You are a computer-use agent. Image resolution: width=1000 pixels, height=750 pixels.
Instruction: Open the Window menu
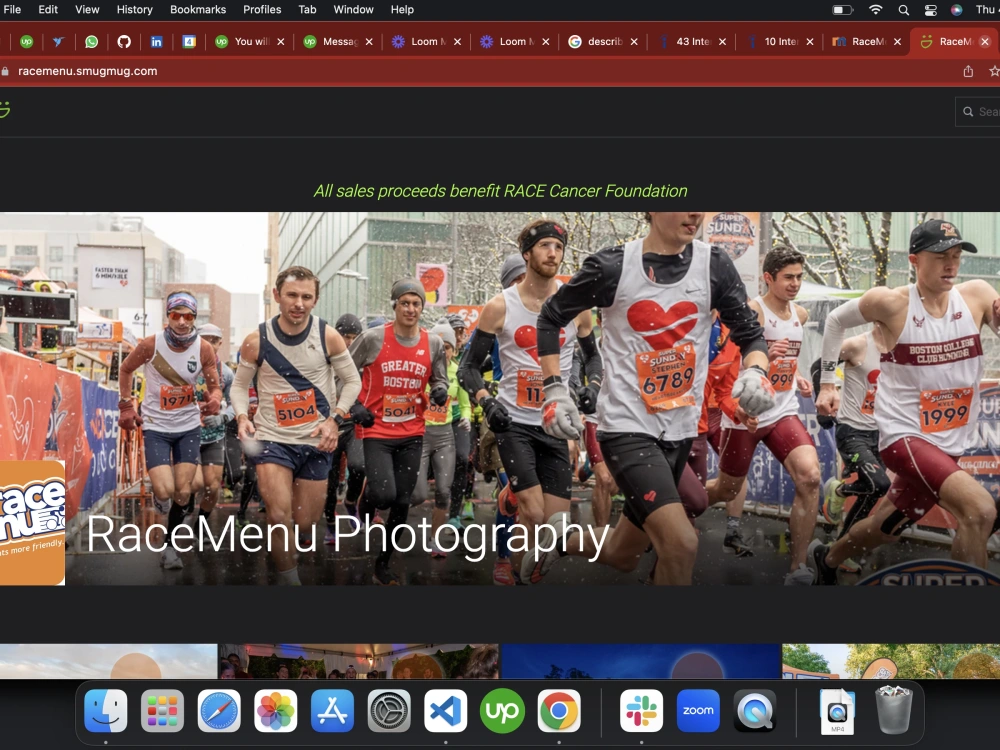353,10
